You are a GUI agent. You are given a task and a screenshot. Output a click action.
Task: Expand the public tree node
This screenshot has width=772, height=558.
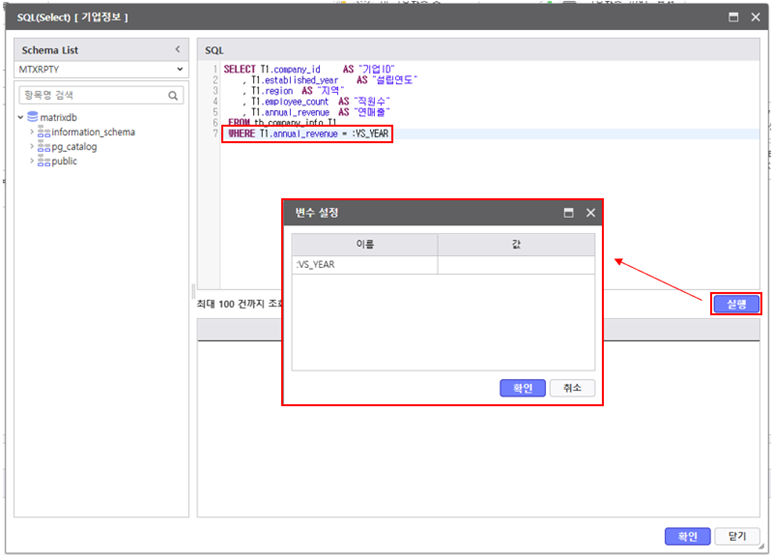(x=31, y=161)
